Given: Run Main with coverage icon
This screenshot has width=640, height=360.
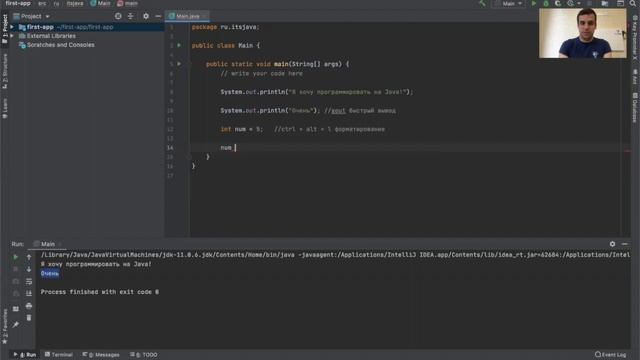Looking at the screenshot, I should pyautogui.click(x=558, y=4).
